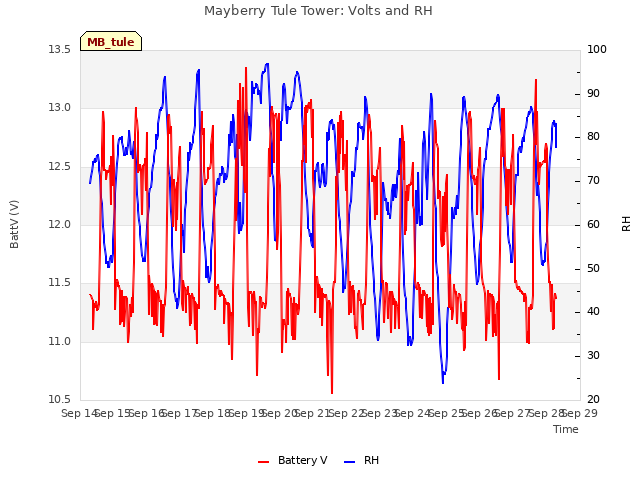Screen dimensions: 640x480
Task: Click the blue RH legend swatch
Action: tap(350, 462)
